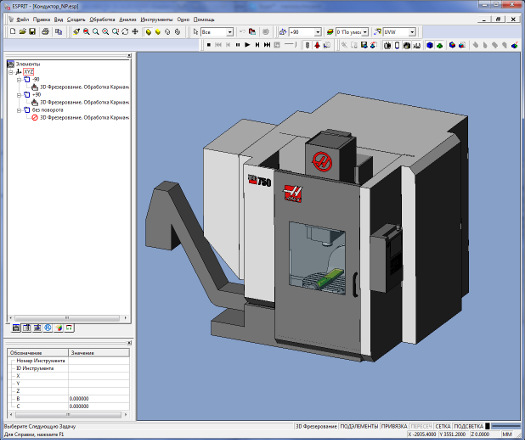Toggle the СЕТКА grid mode in status bar
This screenshot has height=440, width=525.
coord(443,426)
